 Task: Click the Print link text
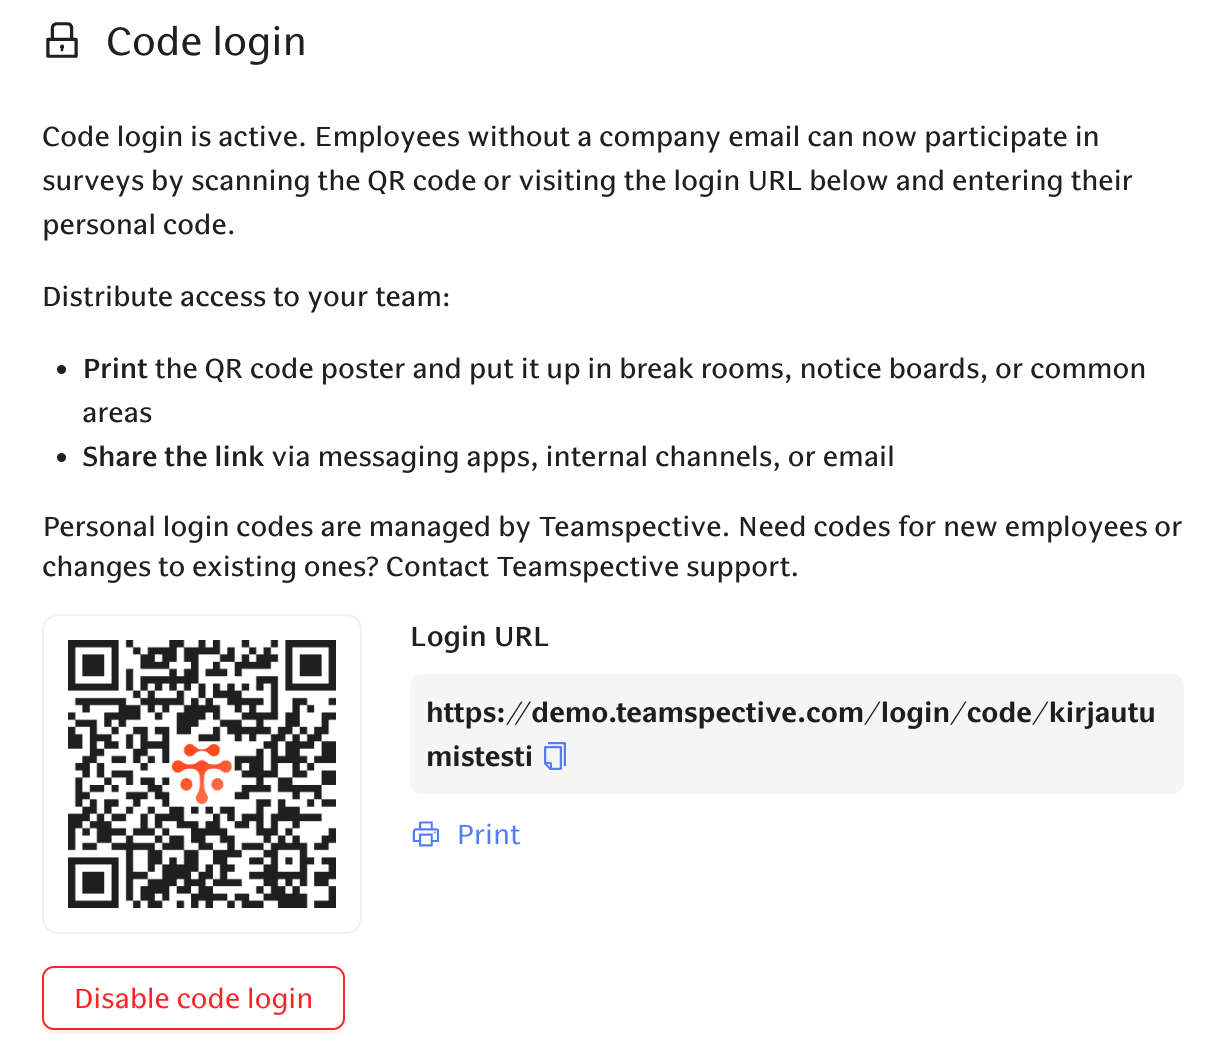[x=488, y=834]
